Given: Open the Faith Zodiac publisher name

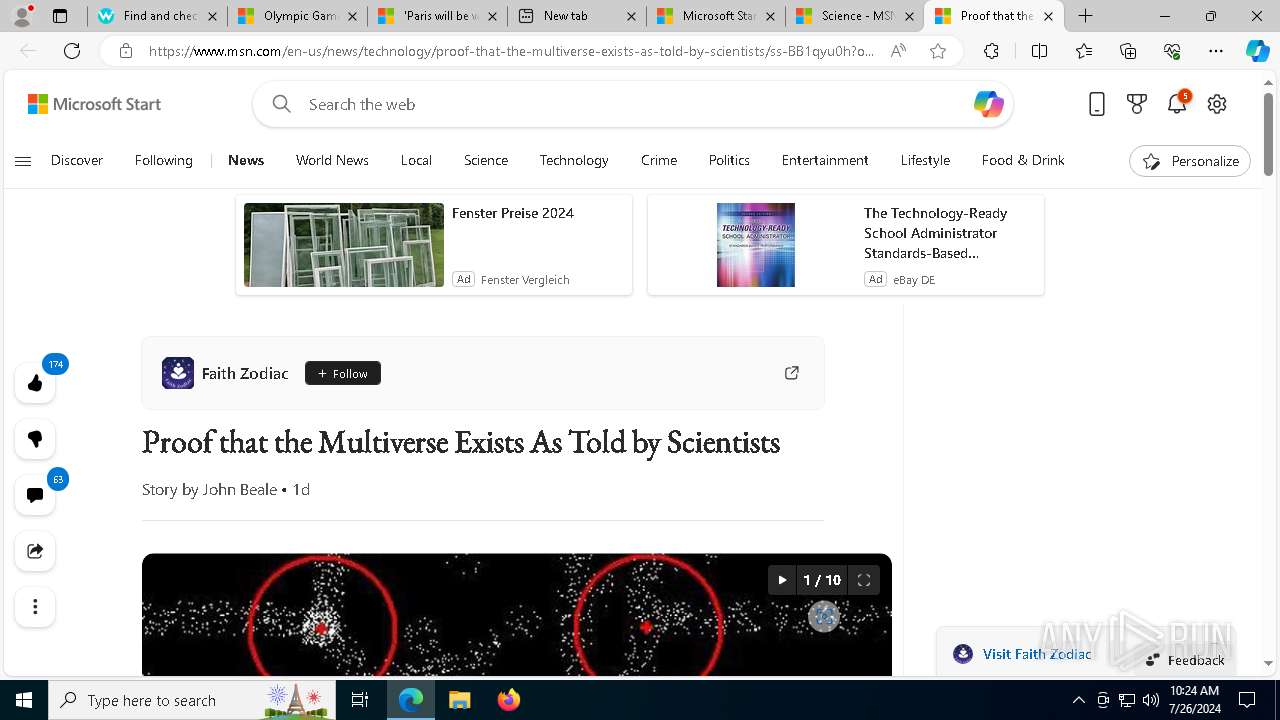Looking at the screenshot, I should pos(245,373).
